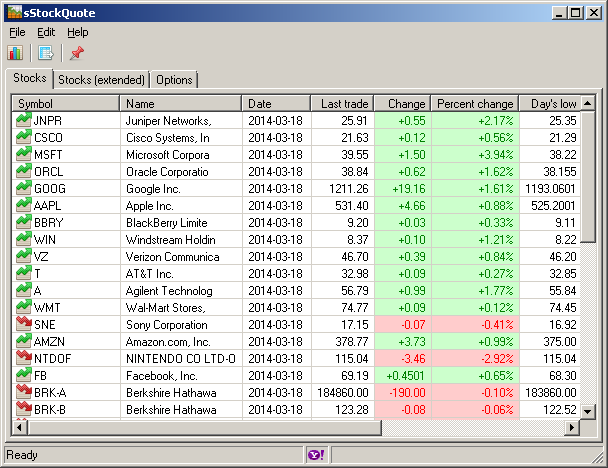This screenshot has height=468, width=608.
Task: Switch to the Stocks (extended) tab
Action: tap(101, 80)
